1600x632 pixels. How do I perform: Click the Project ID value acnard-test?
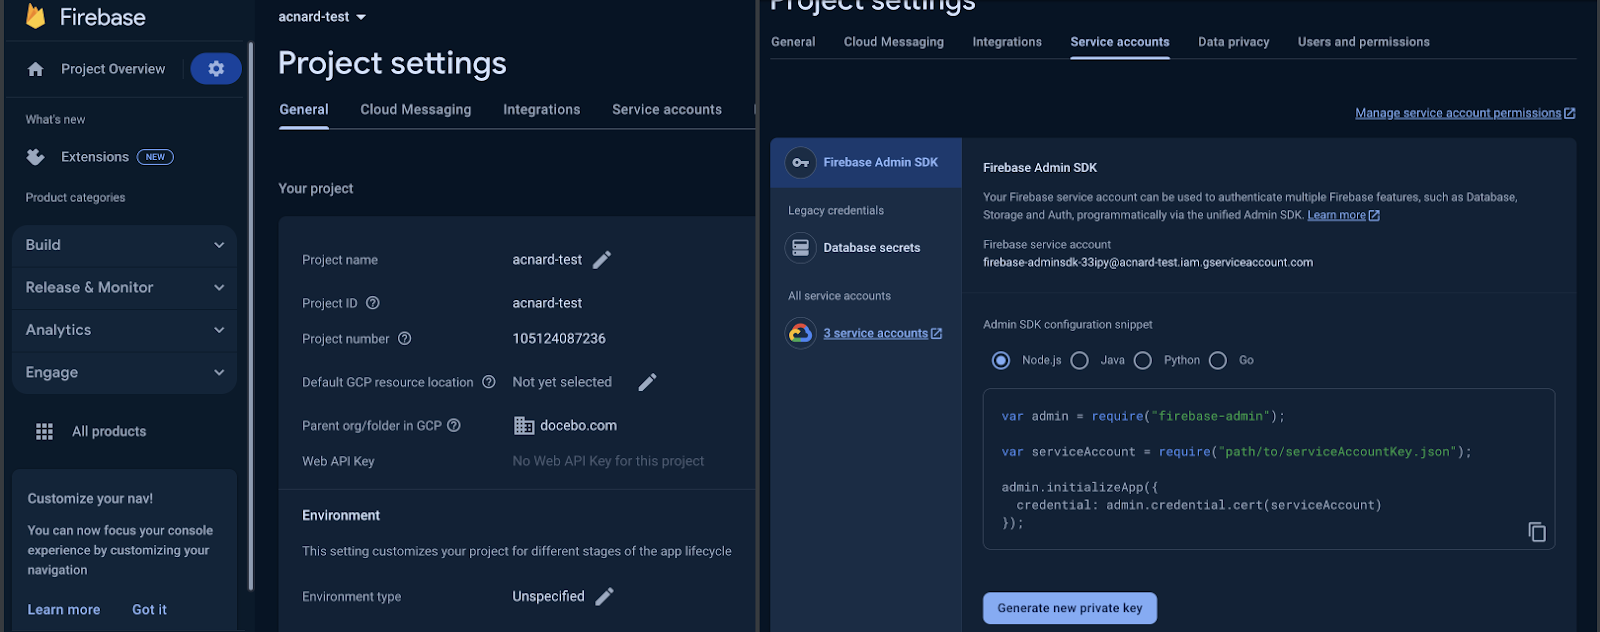547,303
